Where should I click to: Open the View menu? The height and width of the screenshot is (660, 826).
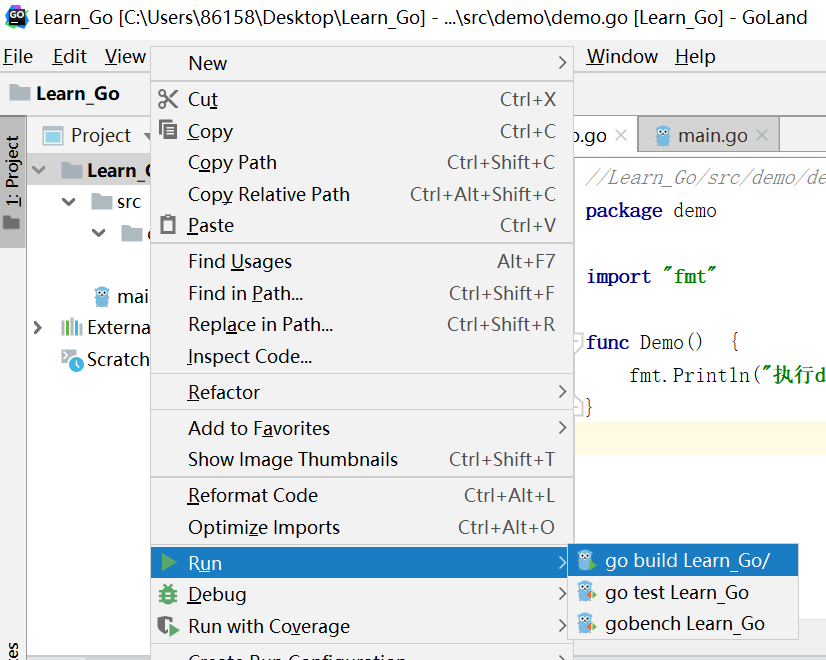pyautogui.click(x=125, y=56)
